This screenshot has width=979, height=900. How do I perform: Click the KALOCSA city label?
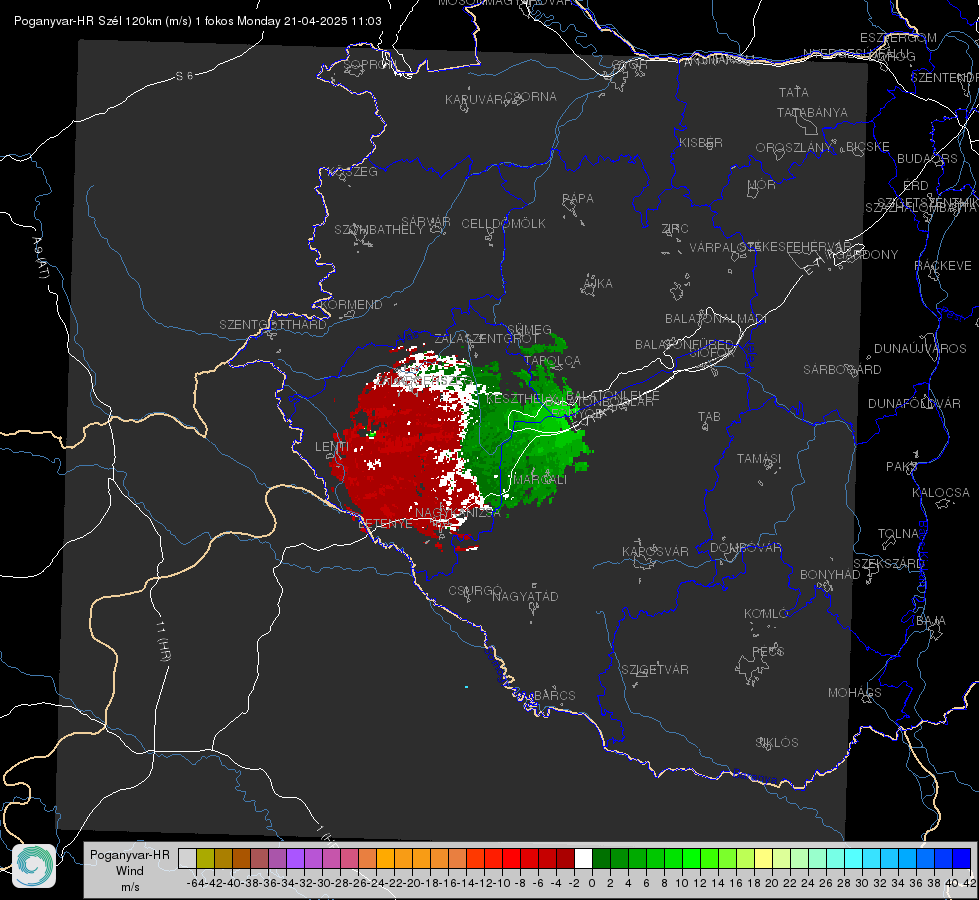tap(941, 493)
